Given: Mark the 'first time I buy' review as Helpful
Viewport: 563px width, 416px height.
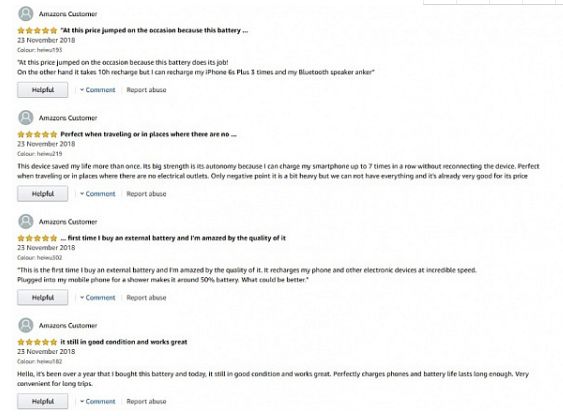Looking at the screenshot, I should click(x=42, y=298).
